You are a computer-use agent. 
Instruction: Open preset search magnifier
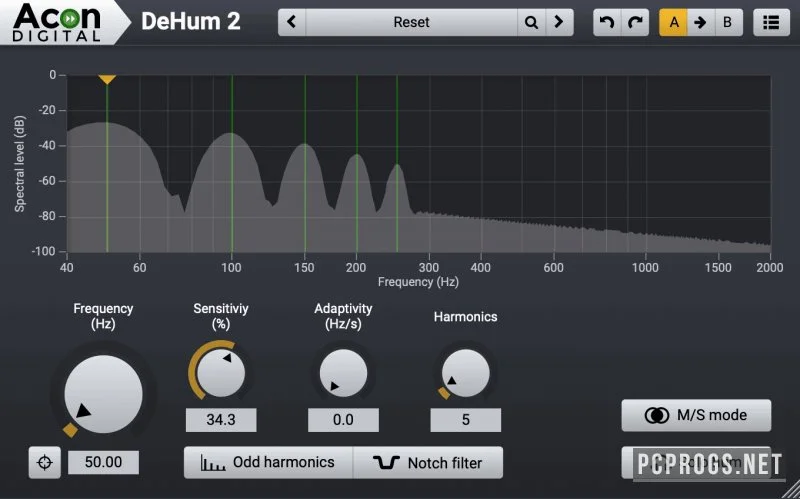coord(531,22)
